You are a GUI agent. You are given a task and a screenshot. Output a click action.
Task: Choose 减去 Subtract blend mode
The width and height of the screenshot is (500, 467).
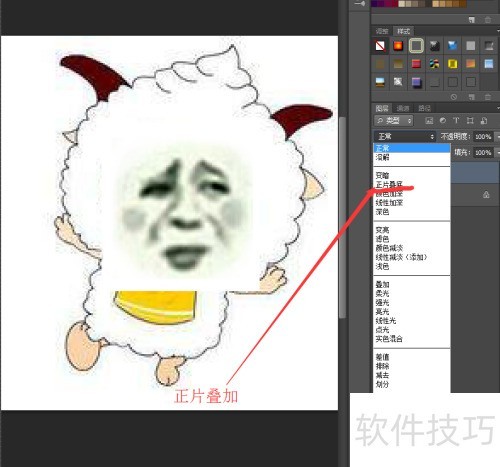382,375
